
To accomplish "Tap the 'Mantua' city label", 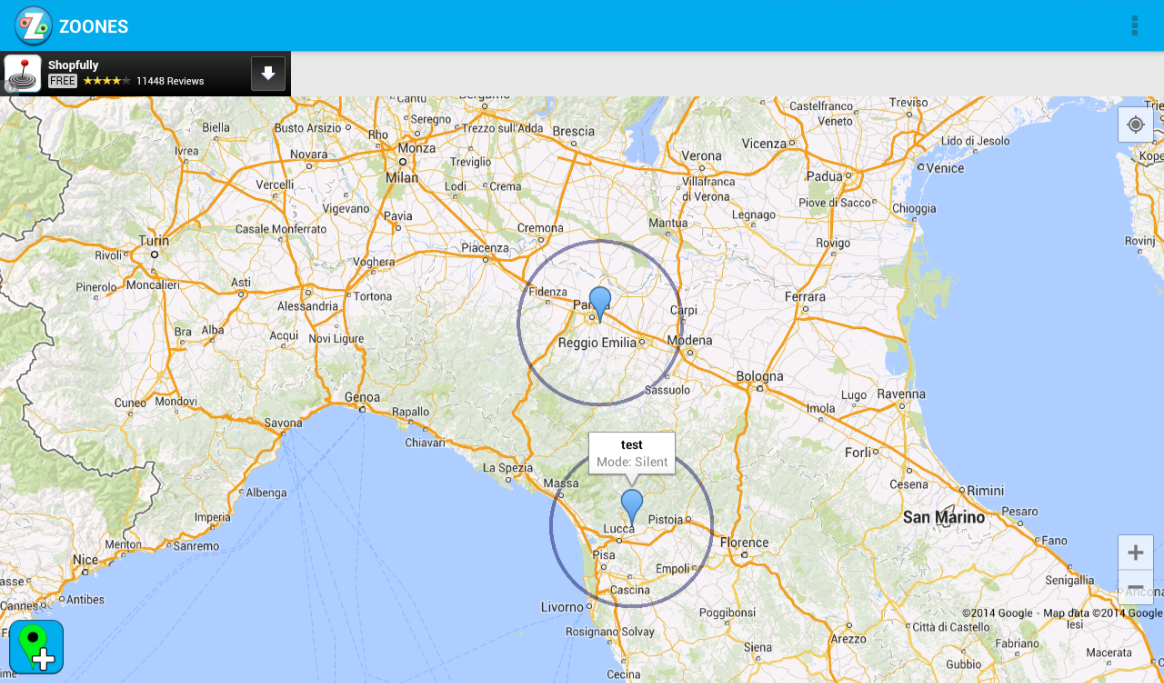I will click(x=667, y=223).
